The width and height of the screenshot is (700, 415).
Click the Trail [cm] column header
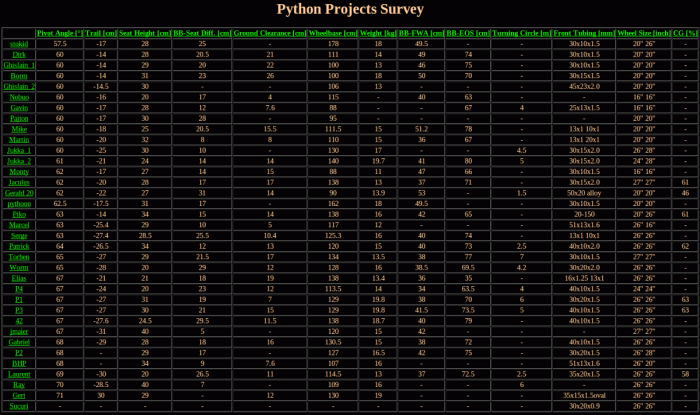(101, 33)
